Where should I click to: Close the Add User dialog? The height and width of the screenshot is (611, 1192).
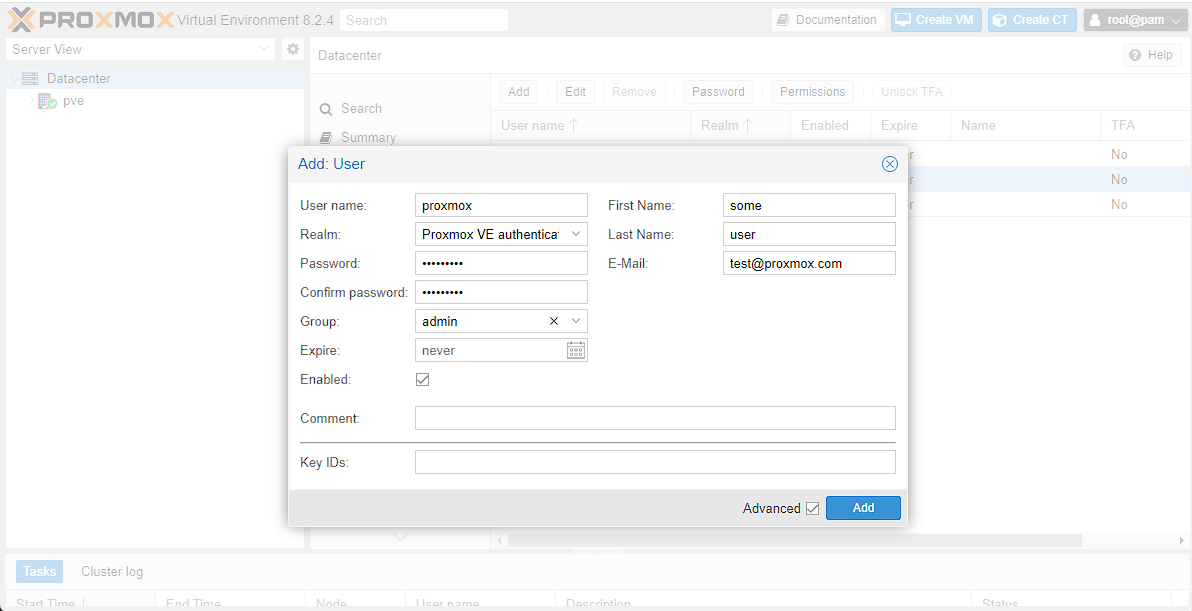(889, 164)
